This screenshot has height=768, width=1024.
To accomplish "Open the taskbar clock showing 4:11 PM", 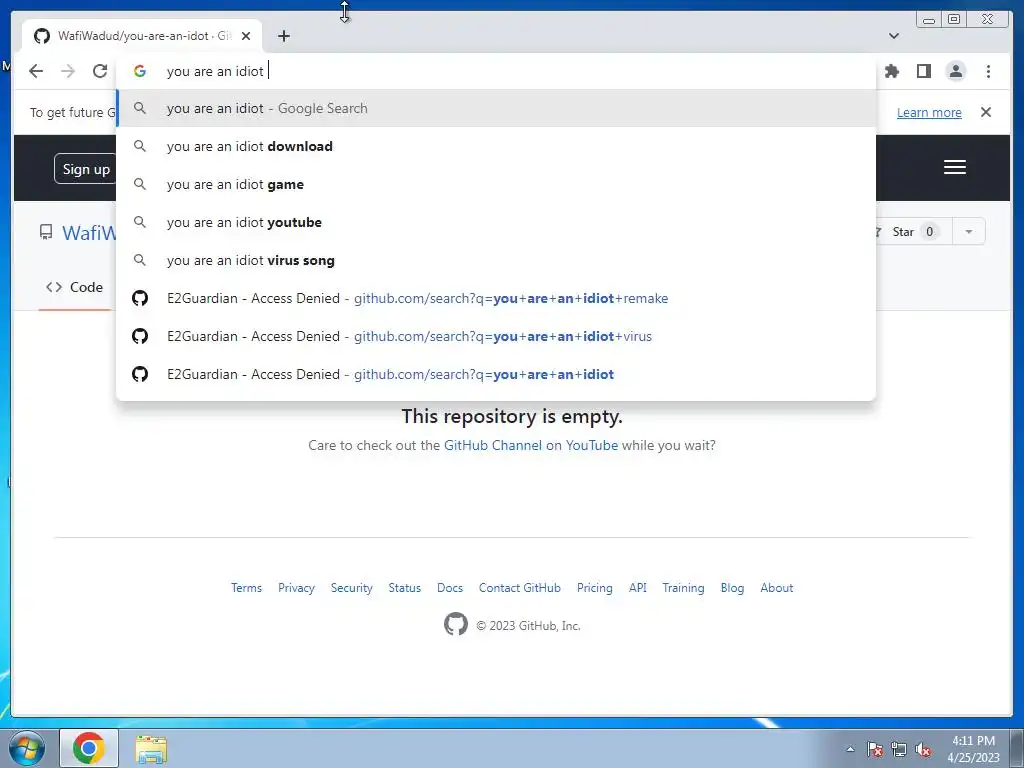I will click(x=973, y=749).
